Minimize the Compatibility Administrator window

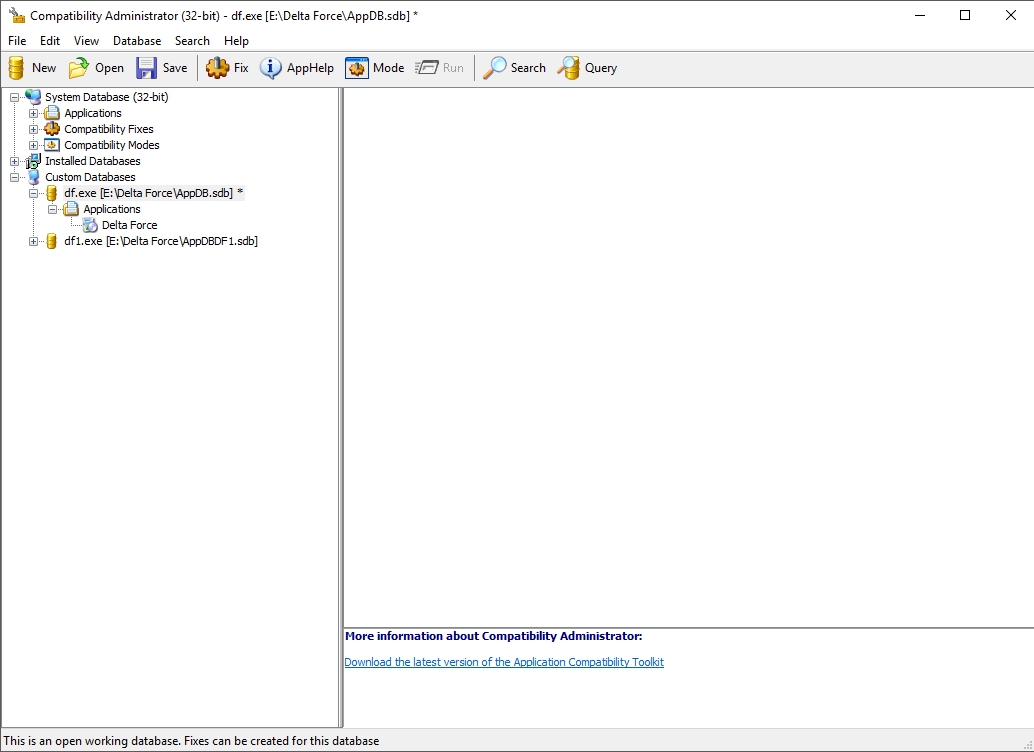(920, 15)
